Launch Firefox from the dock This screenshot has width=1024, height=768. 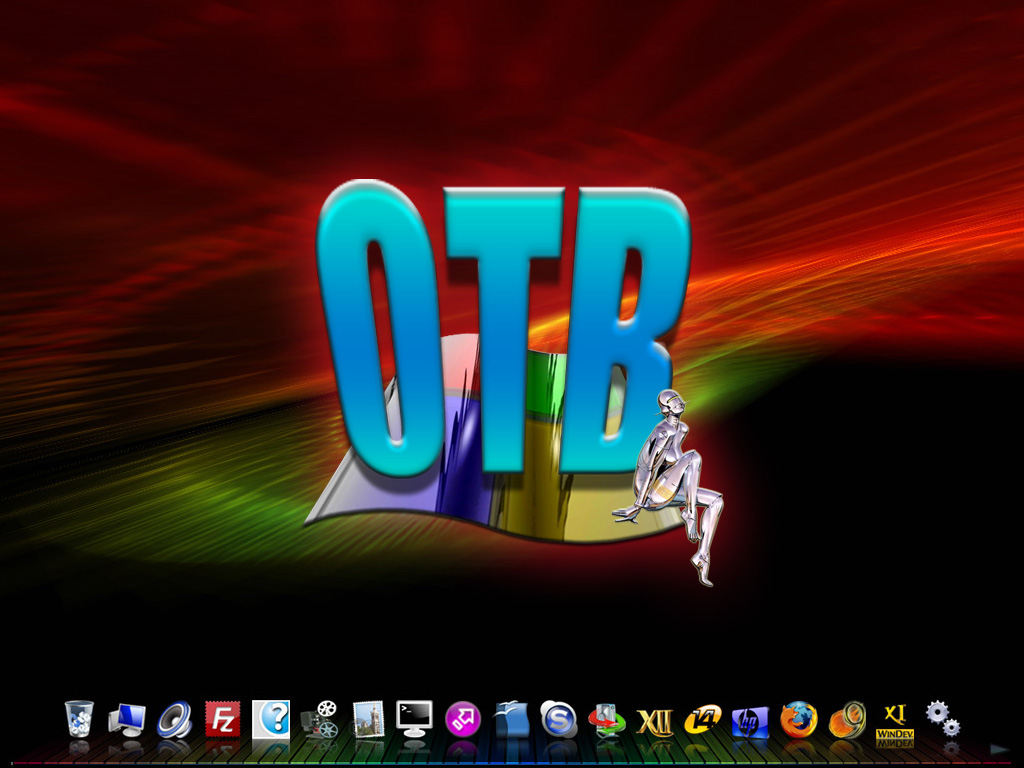click(x=799, y=720)
